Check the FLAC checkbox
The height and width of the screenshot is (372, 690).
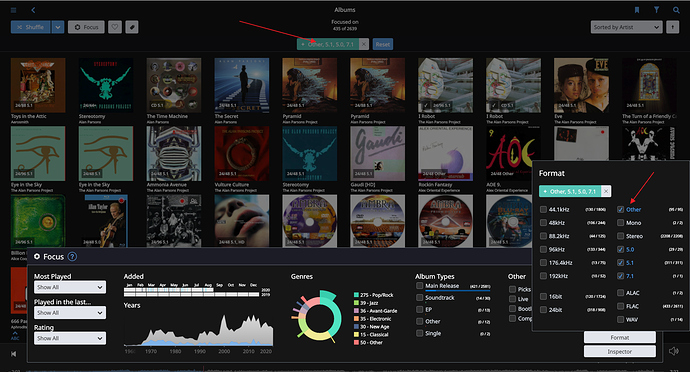tap(620, 306)
